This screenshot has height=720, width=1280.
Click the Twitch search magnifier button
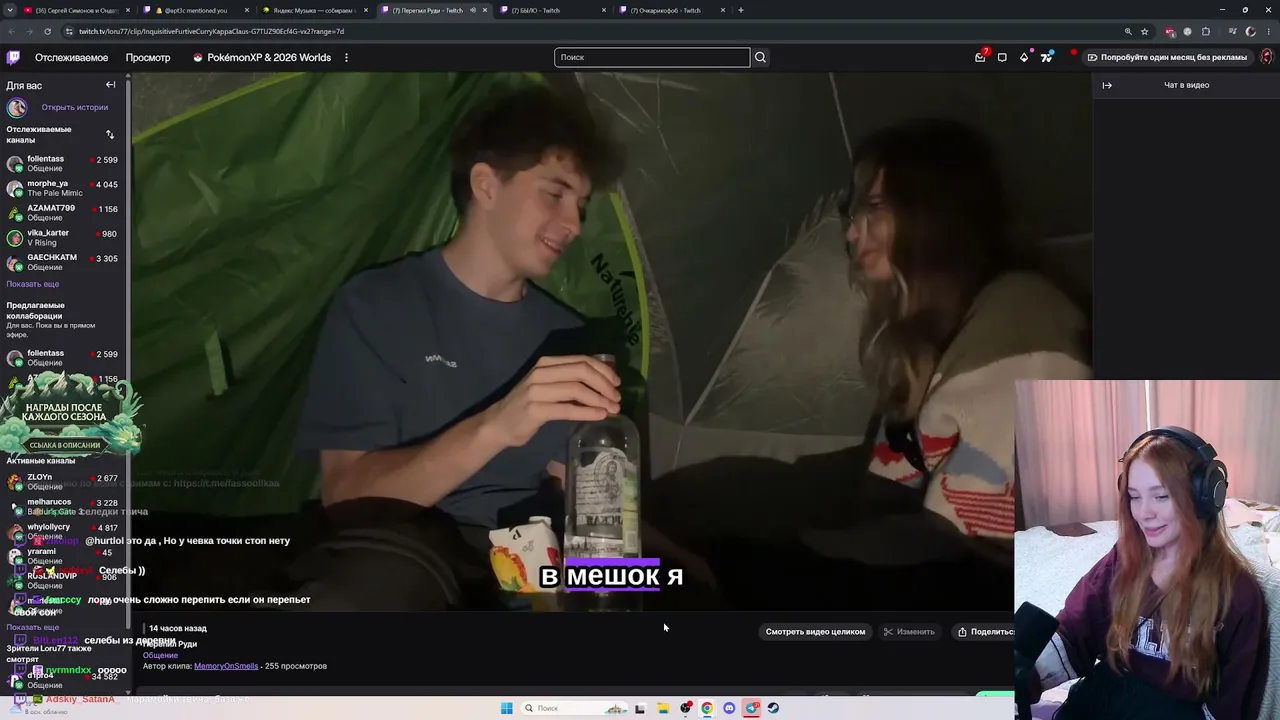pos(760,57)
